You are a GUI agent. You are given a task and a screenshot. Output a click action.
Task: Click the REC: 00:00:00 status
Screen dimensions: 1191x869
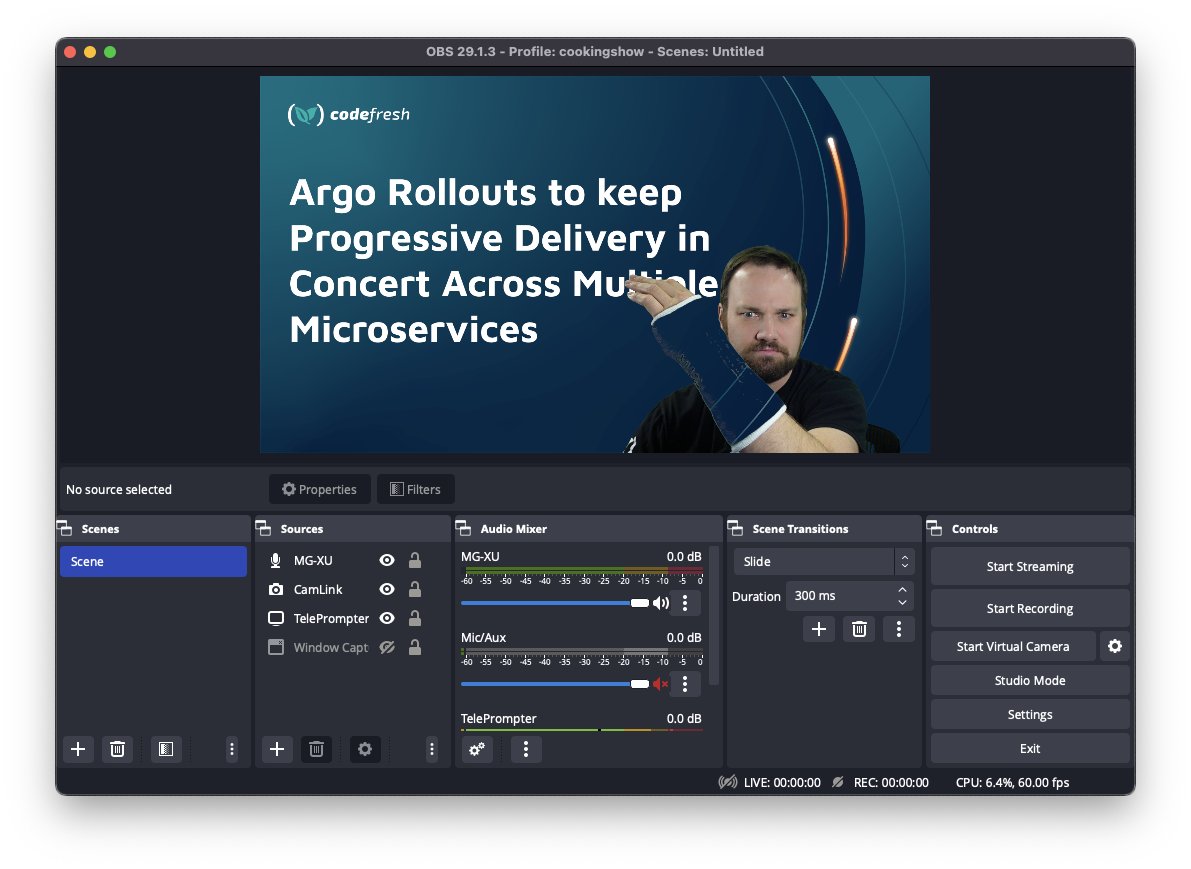pyautogui.click(x=891, y=782)
